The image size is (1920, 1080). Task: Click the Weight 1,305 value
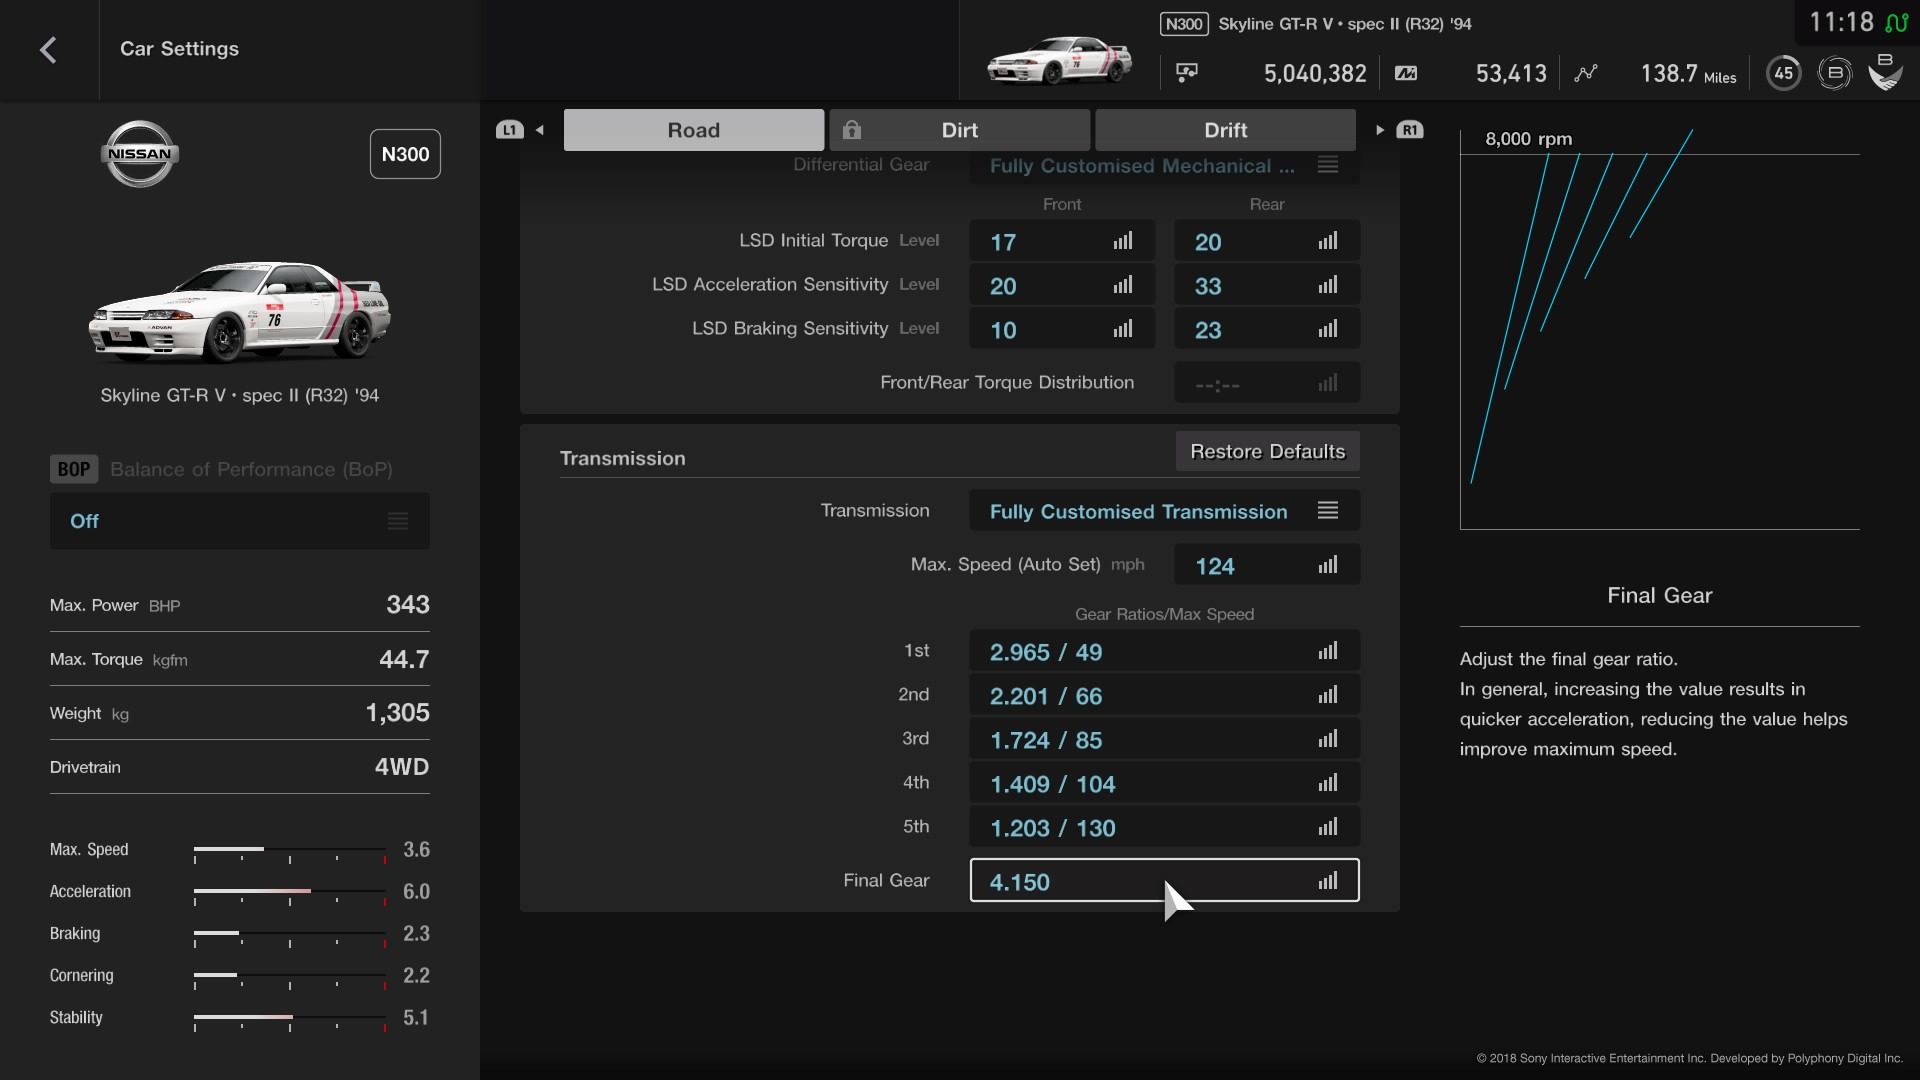pyautogui.click(x=397, y=713)
